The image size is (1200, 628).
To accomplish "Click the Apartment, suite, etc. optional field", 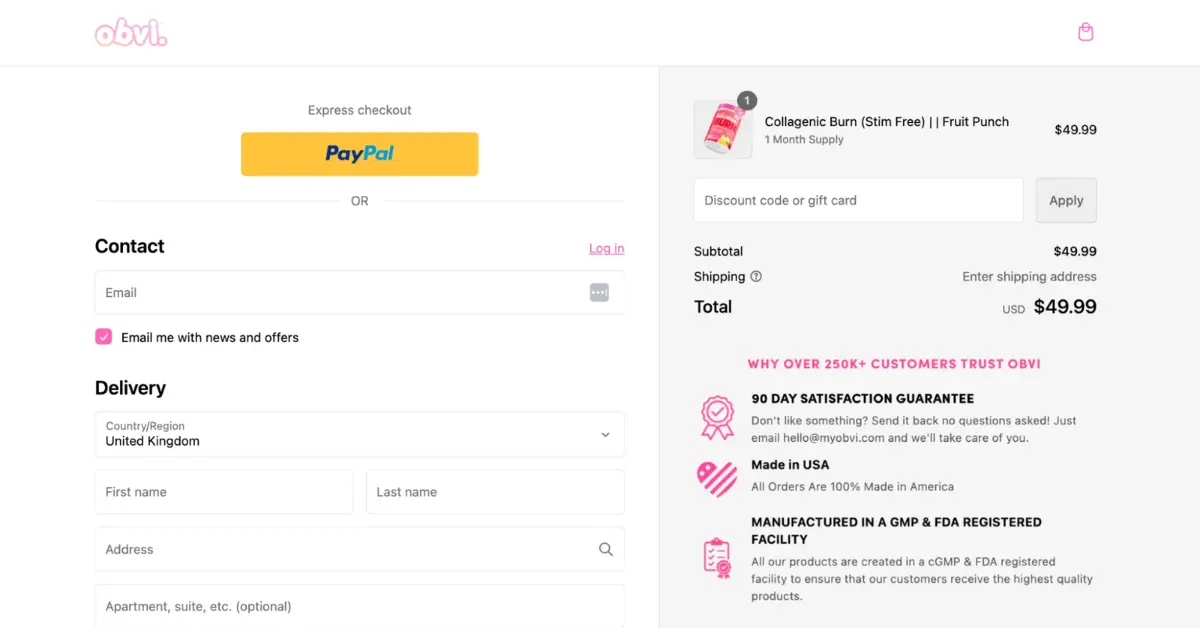I will 359,606.
